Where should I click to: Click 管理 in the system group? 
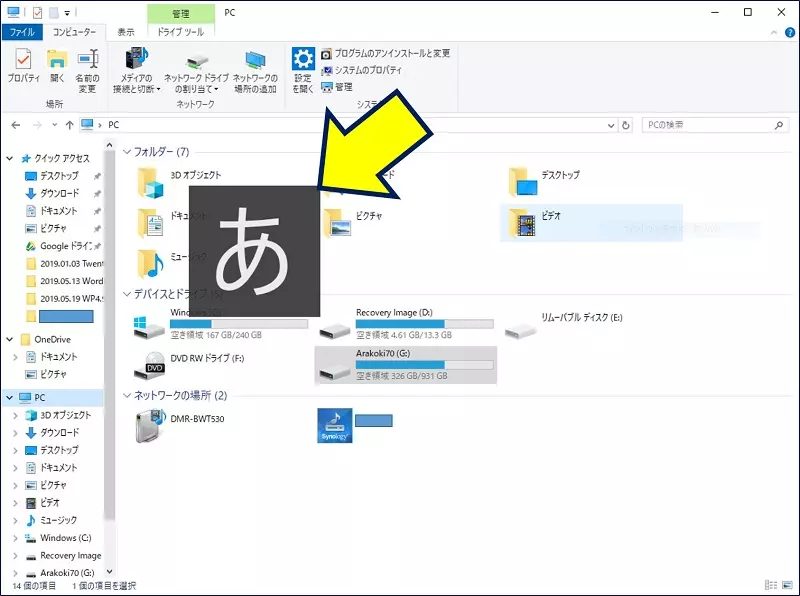click(x=337, y=87)
